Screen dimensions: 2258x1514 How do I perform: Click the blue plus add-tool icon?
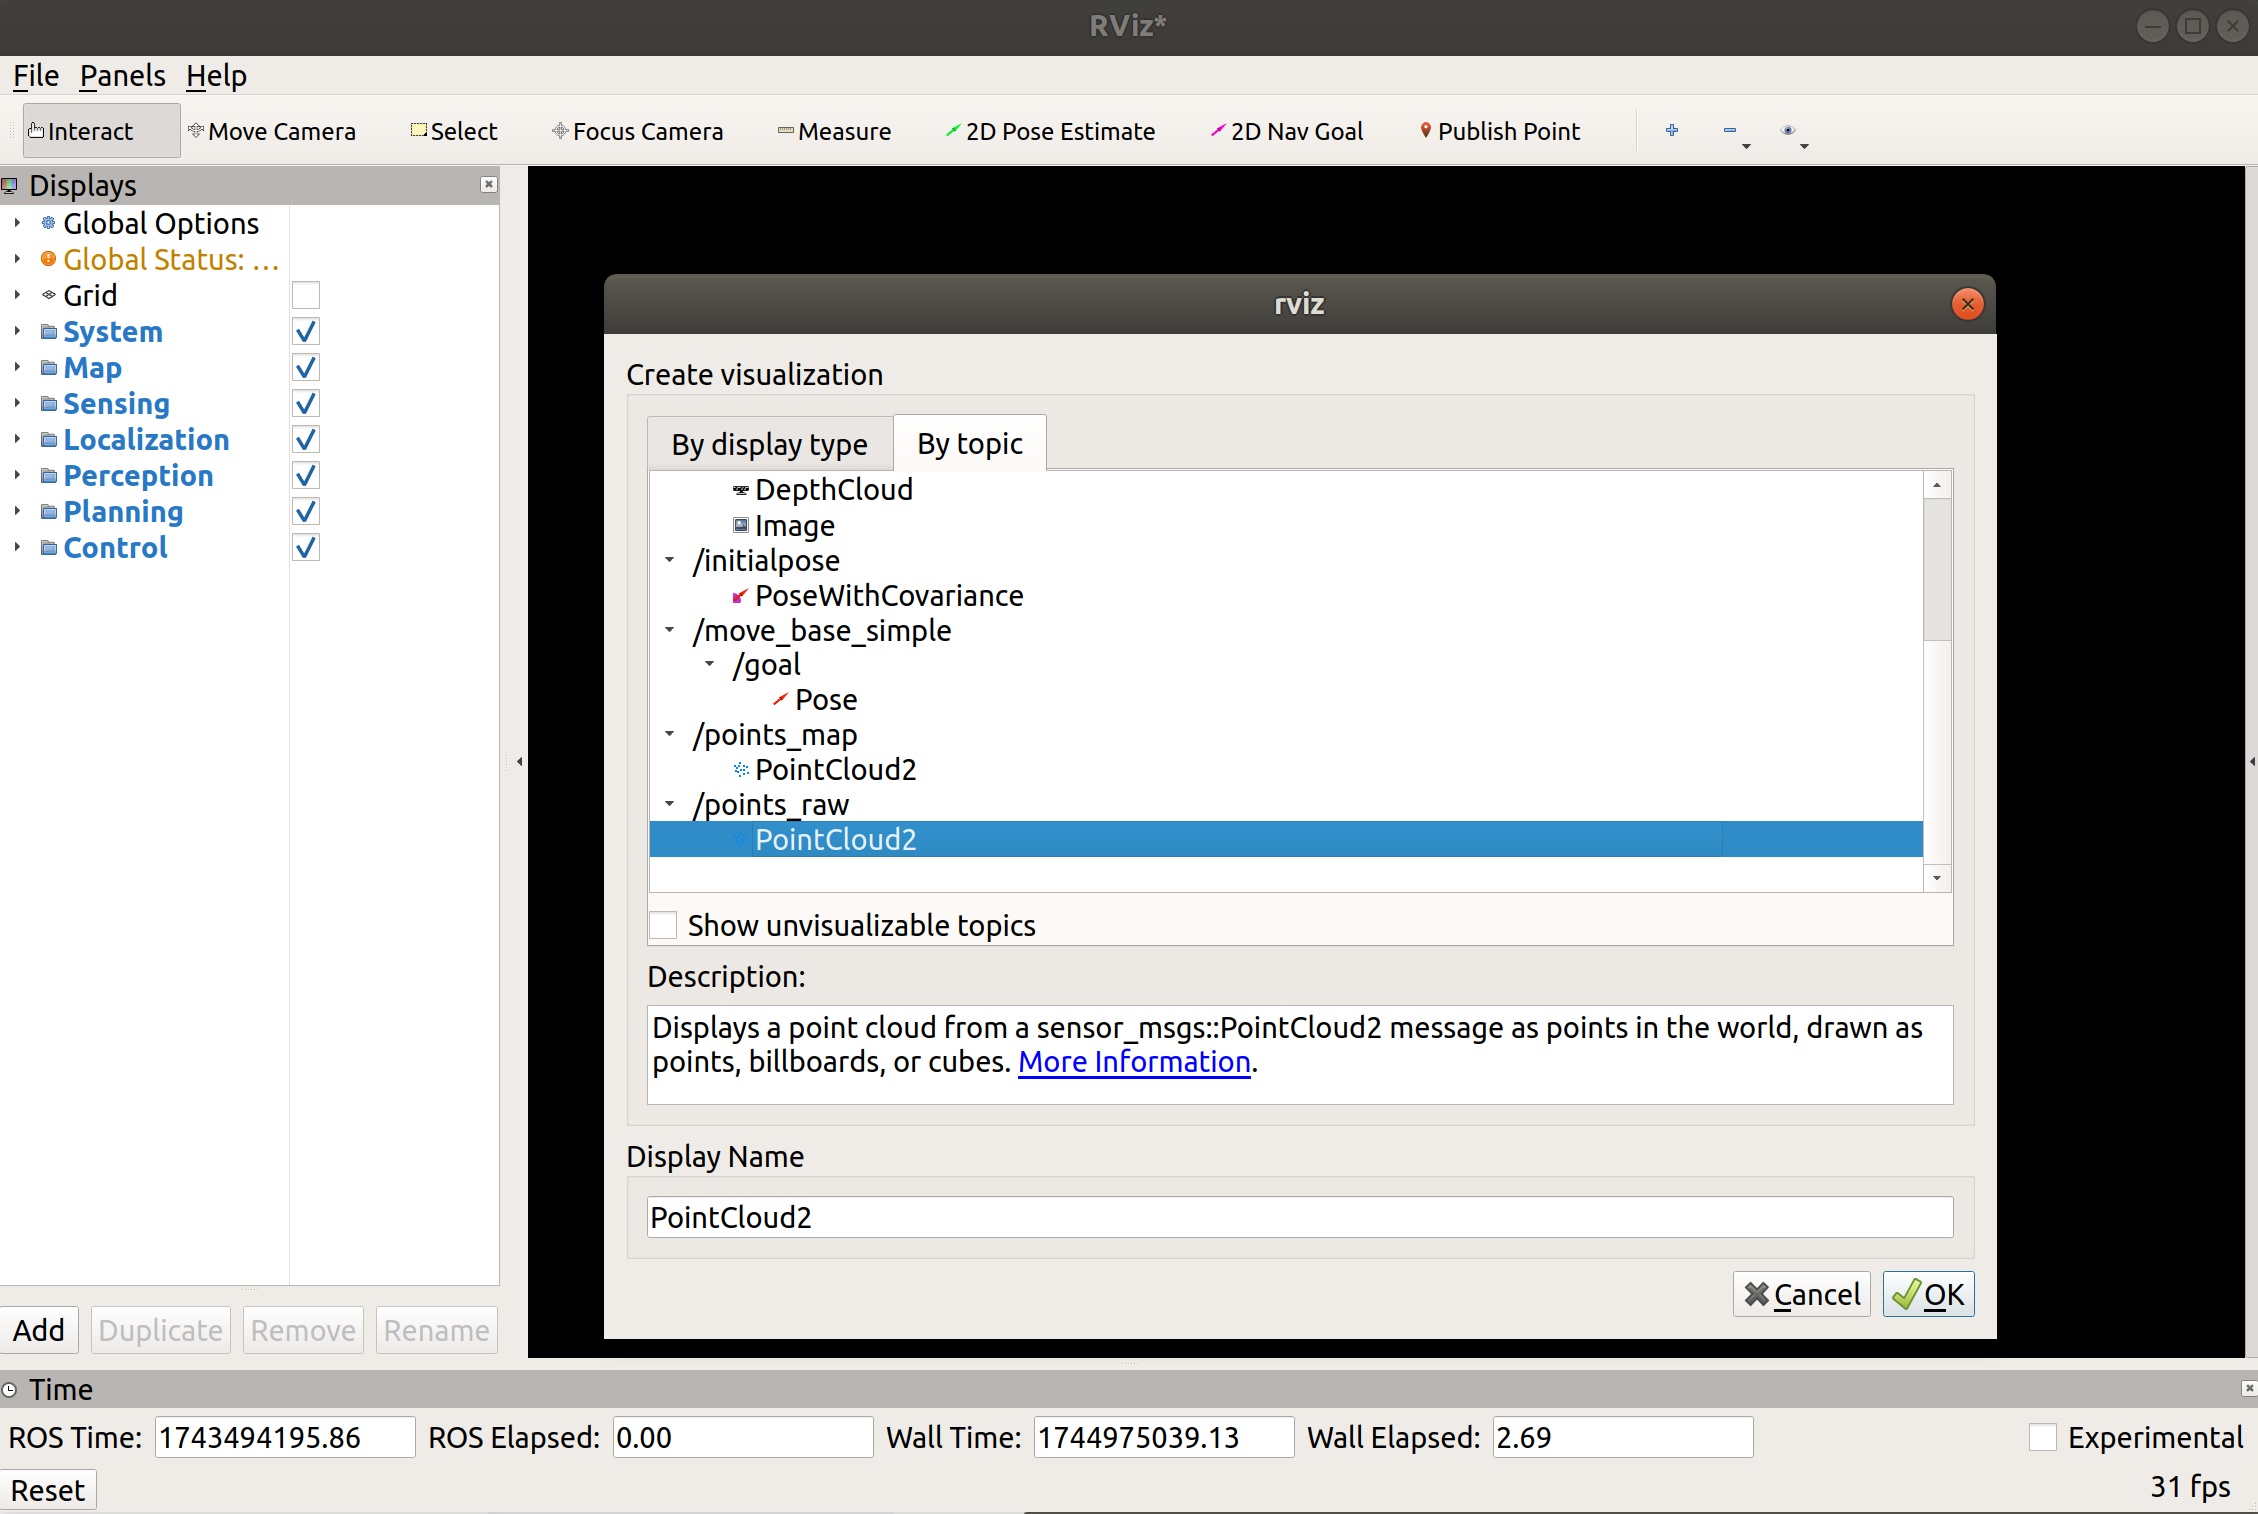1671,130
